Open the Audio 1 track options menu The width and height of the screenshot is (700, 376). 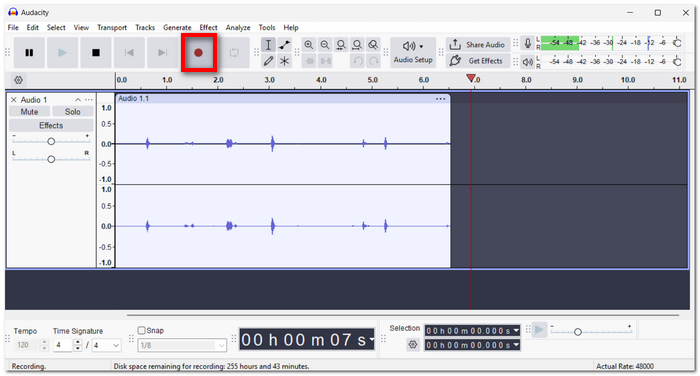[x=89, y=100]
